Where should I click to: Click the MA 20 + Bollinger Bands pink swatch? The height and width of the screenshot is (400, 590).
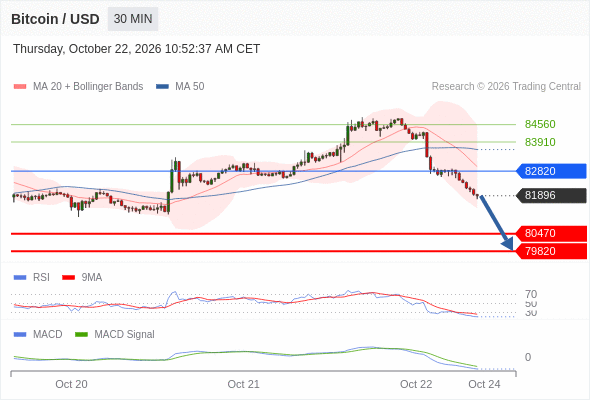click(x=20, y=87)
